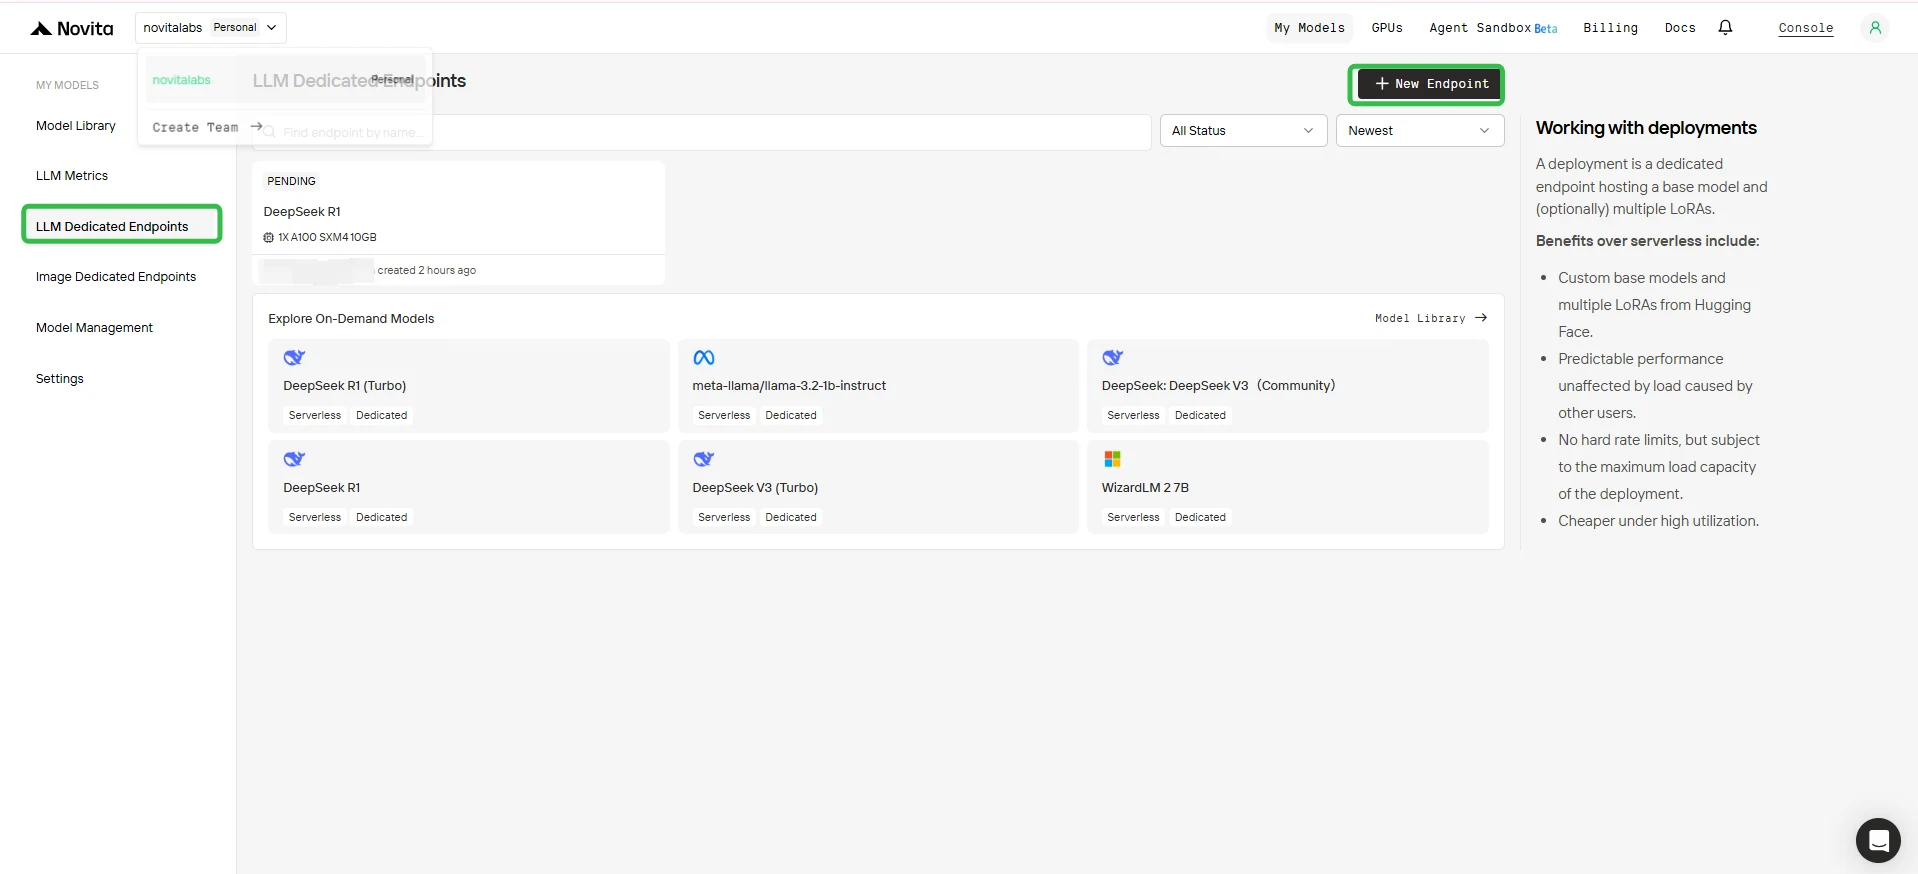Click the arrow next to Model Library

click(x=1481, y=318)
